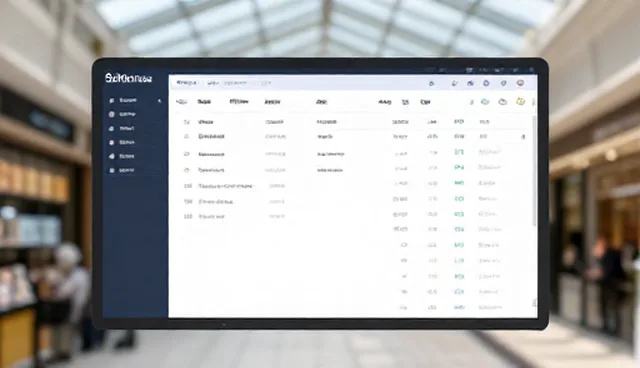Click the shield-shaped icon in the top bar
Image resolution: width=640 pixels, height=368 pixels.
[x=504, y=83]
